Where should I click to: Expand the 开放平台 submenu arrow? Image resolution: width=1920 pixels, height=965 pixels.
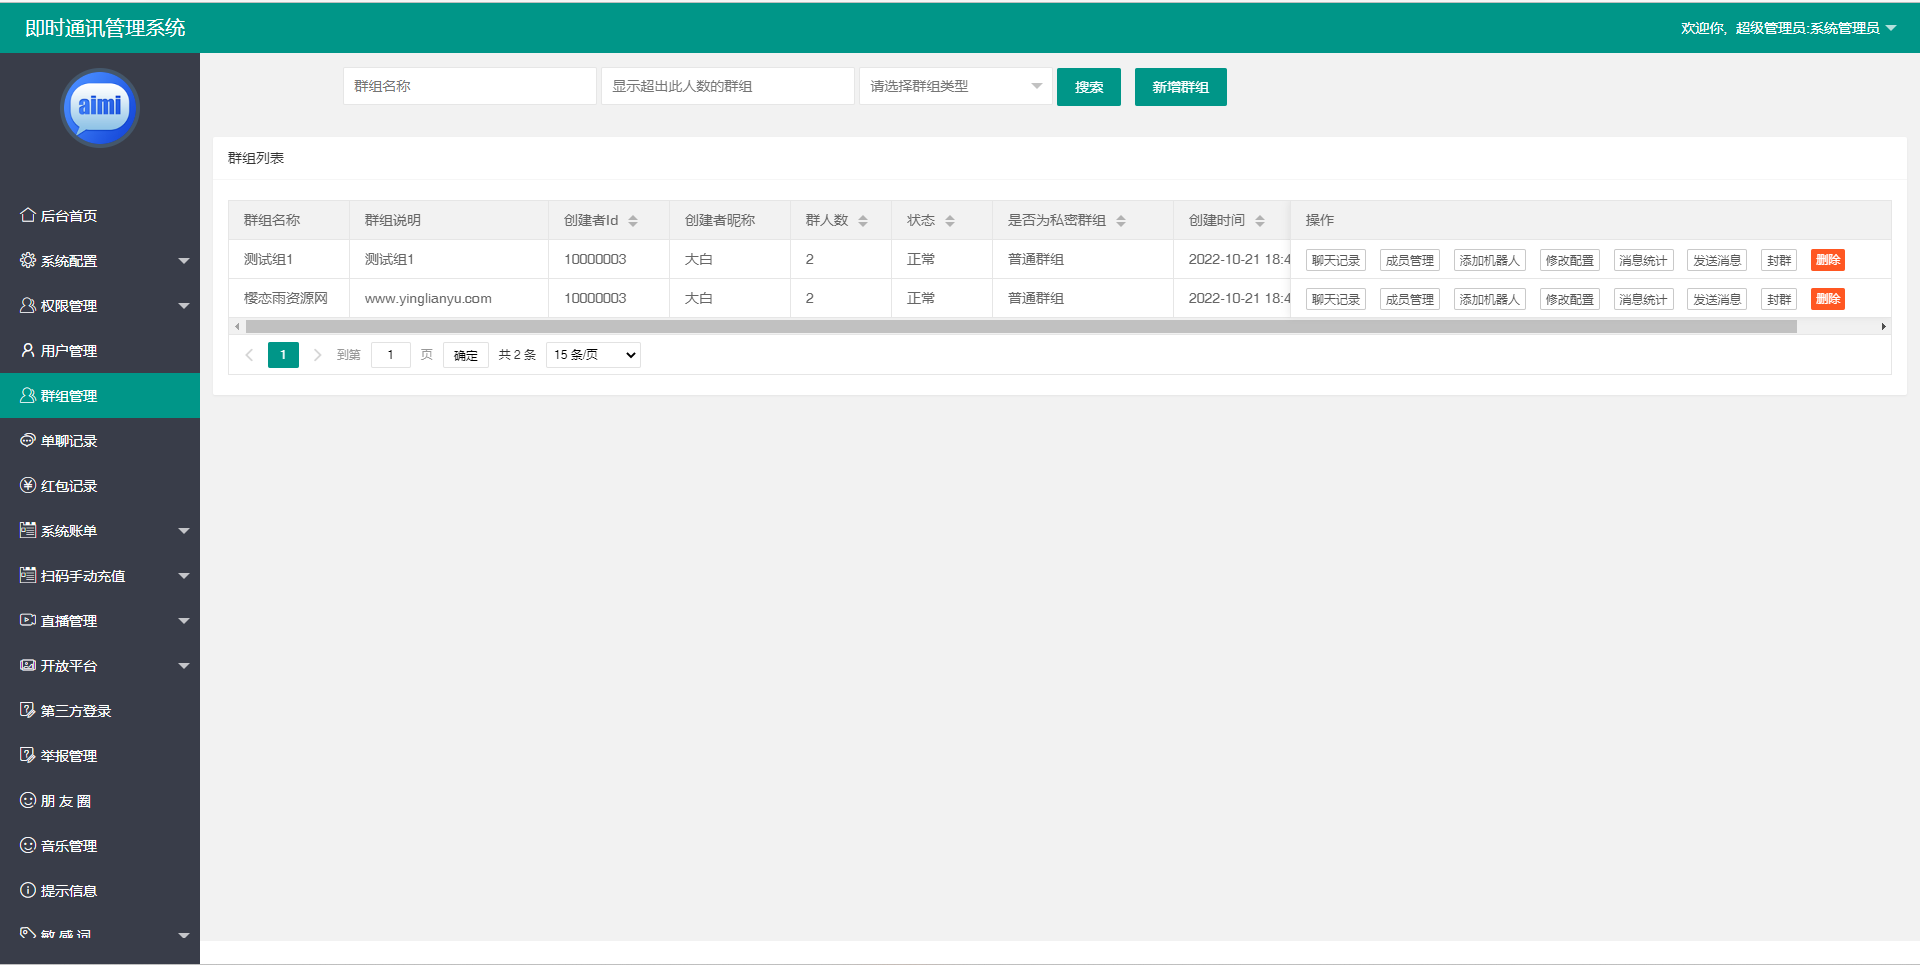(184, 666)
